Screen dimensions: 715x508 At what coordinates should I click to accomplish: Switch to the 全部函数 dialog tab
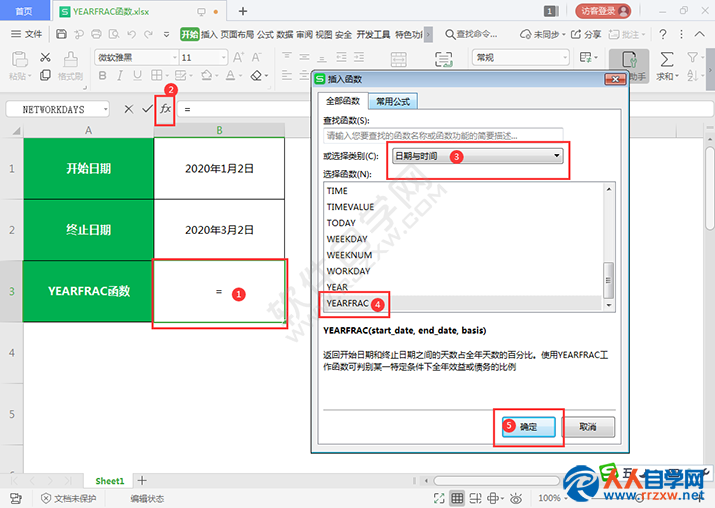[343, 101]
